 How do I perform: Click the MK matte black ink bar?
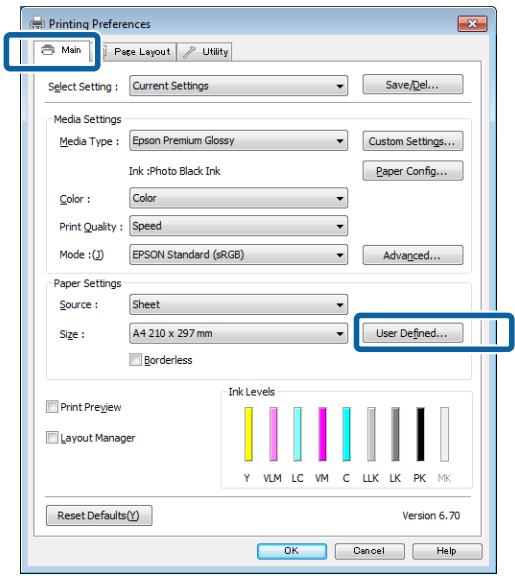tap(444, 434)
